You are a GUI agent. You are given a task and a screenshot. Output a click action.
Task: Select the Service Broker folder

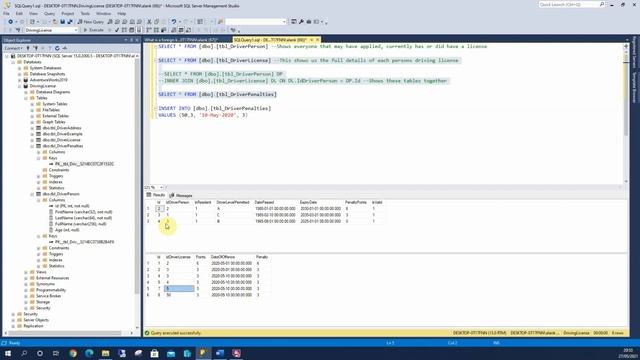point(48,296)
